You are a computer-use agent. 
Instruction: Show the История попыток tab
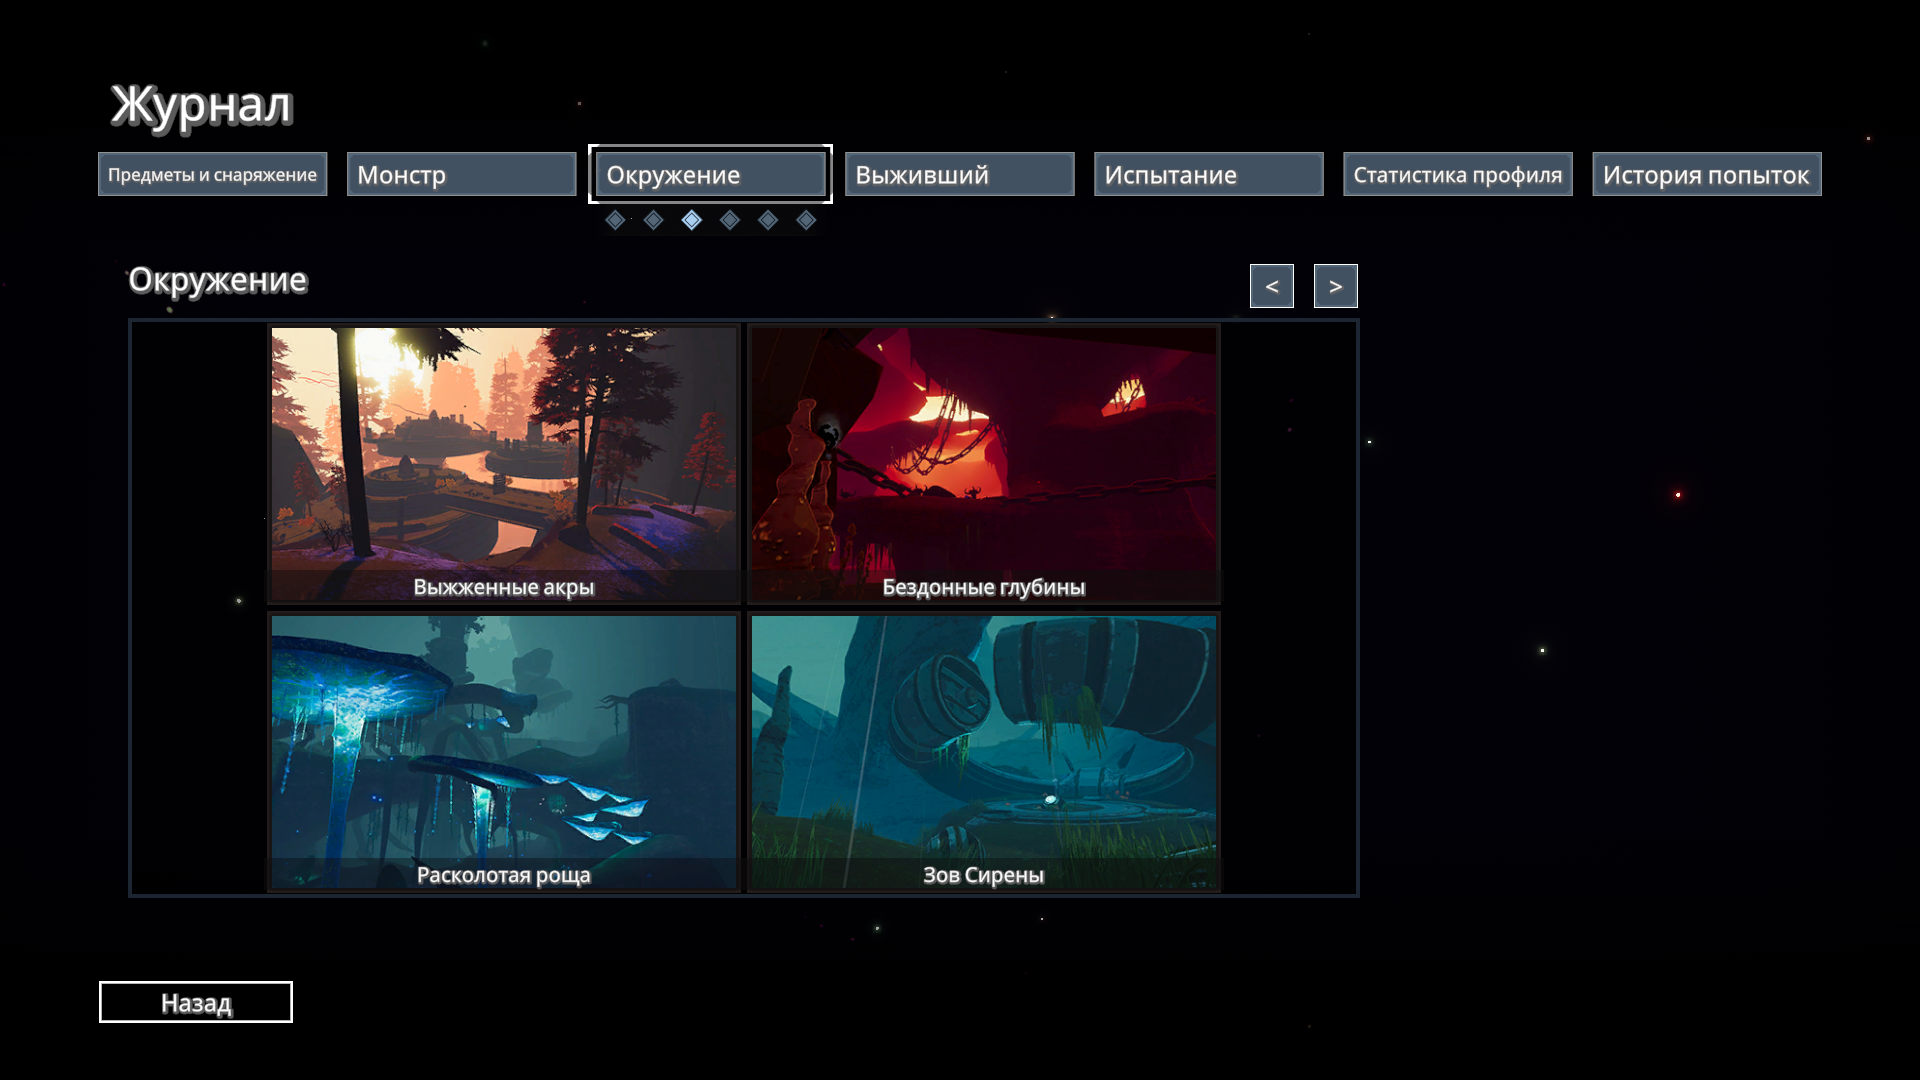point(1706,175)
